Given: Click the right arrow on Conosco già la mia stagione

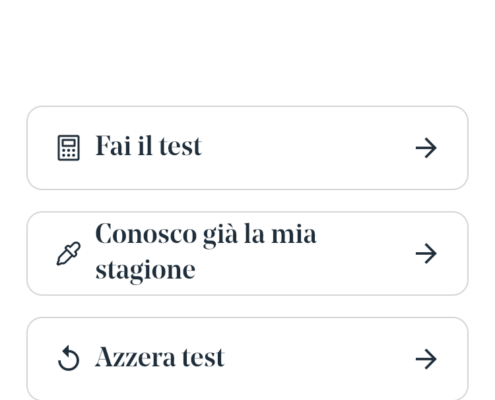Looking at the screenshot, I should tap(426, 254).
